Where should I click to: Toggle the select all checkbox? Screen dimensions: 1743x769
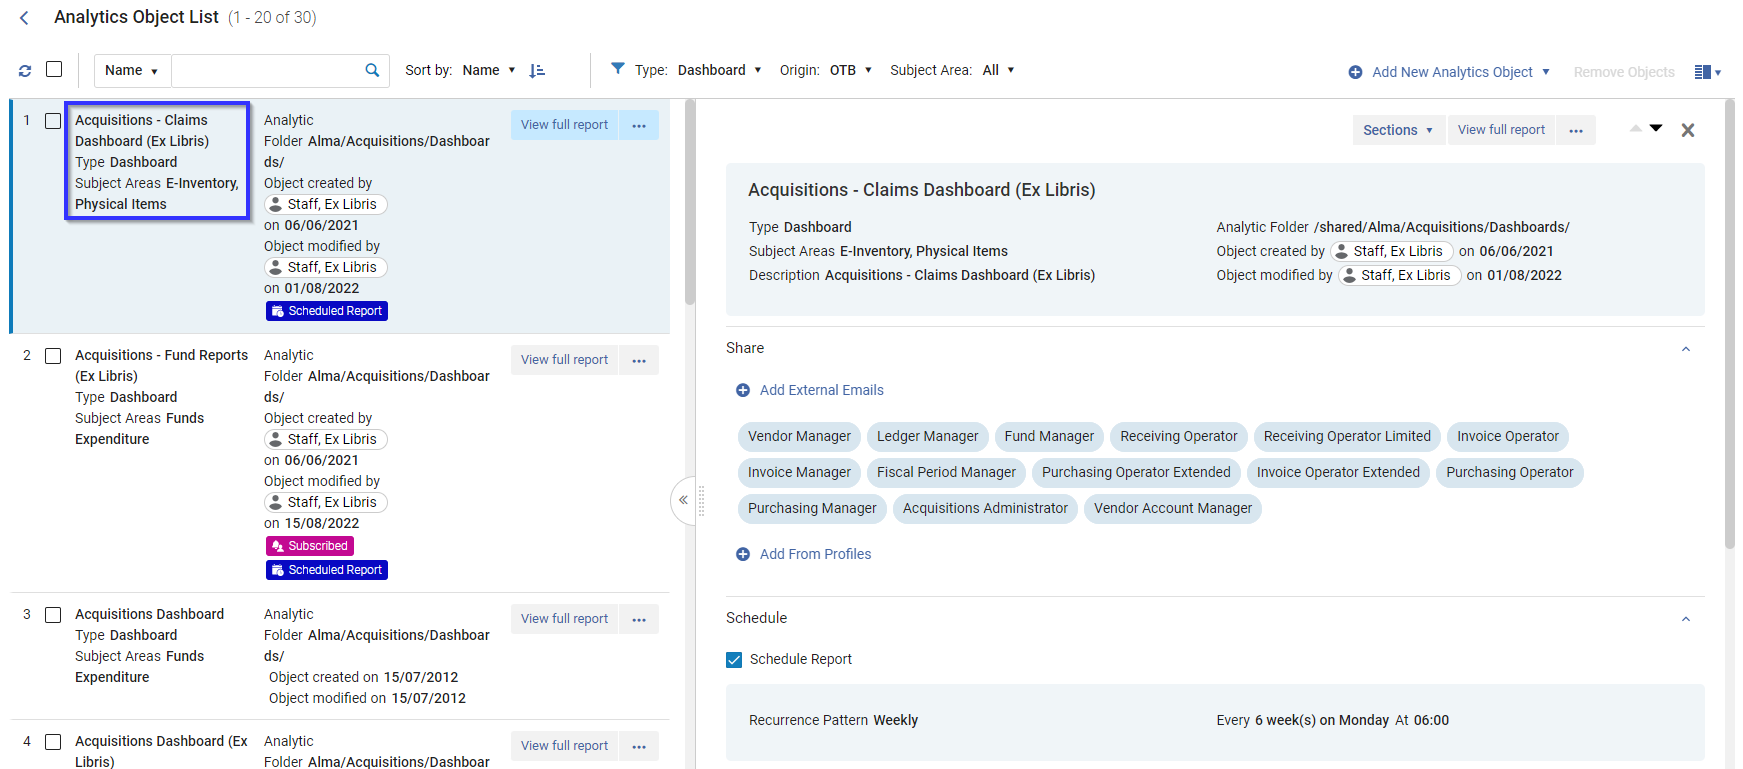click(x=54, y=69)
